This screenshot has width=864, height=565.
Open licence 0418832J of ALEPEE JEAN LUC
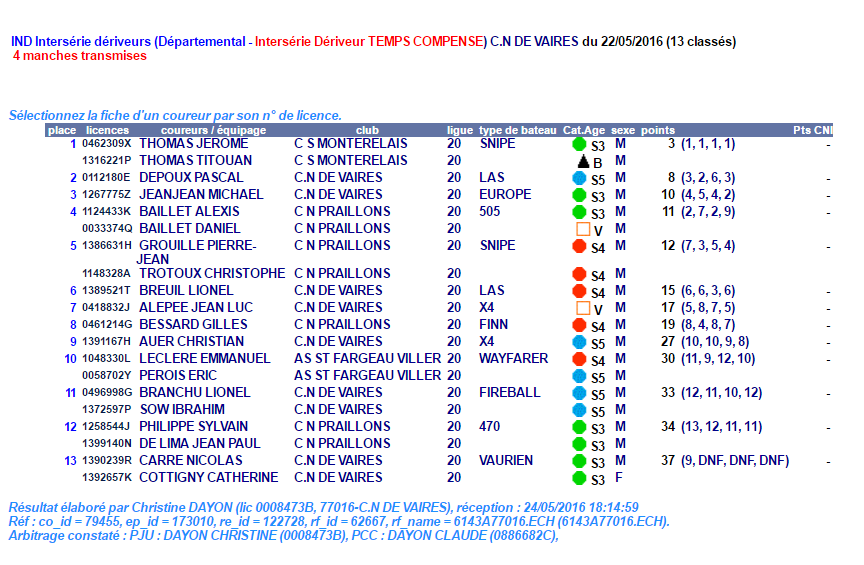tap(107, 308)
